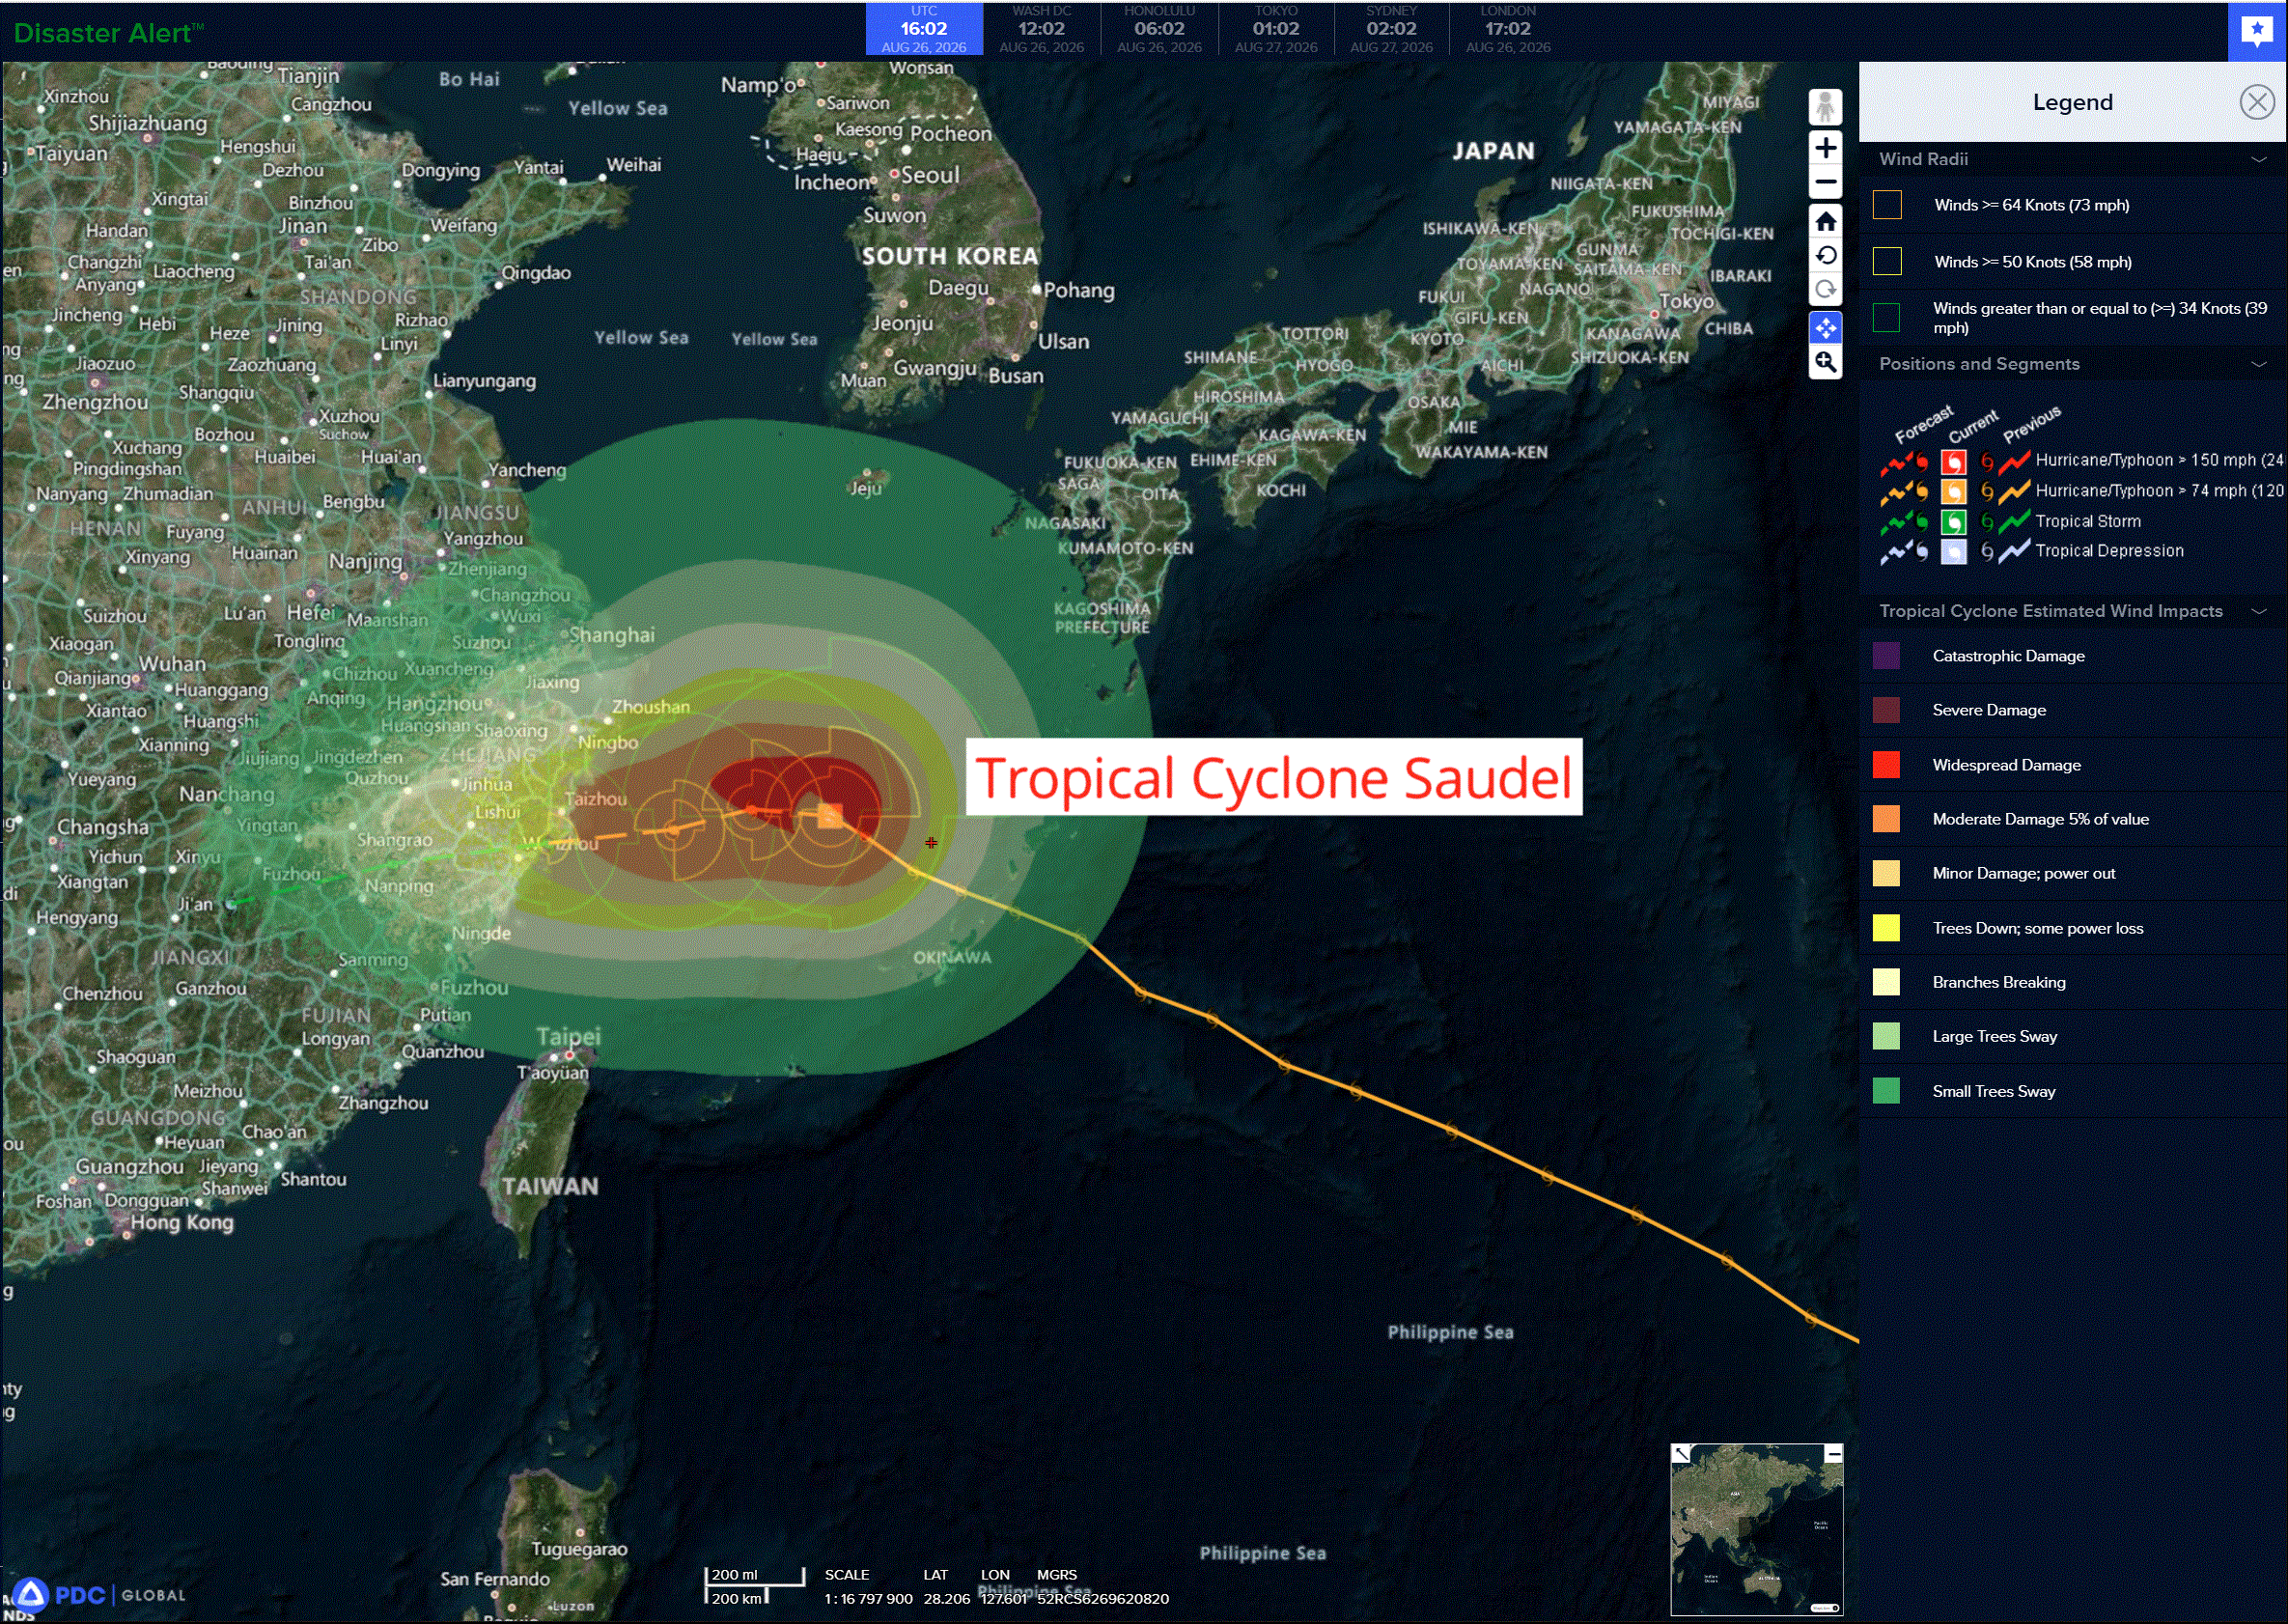Click the longitude value 127.601
The height and width of the screenshot is (1624, 2288).
pos(1003,1598)
